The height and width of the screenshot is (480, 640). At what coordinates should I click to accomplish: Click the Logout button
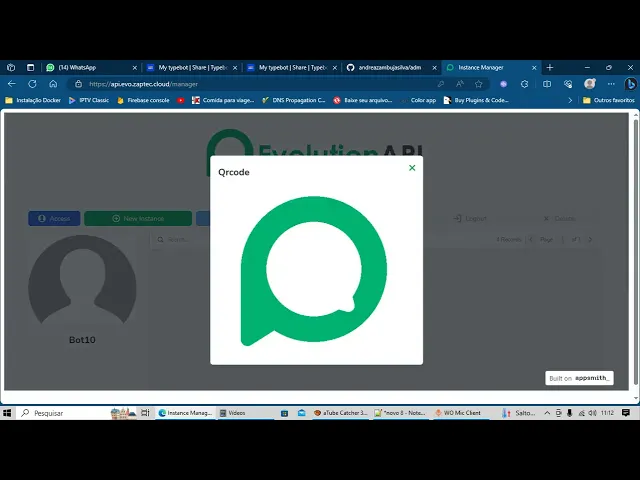(x=470, y=218)
